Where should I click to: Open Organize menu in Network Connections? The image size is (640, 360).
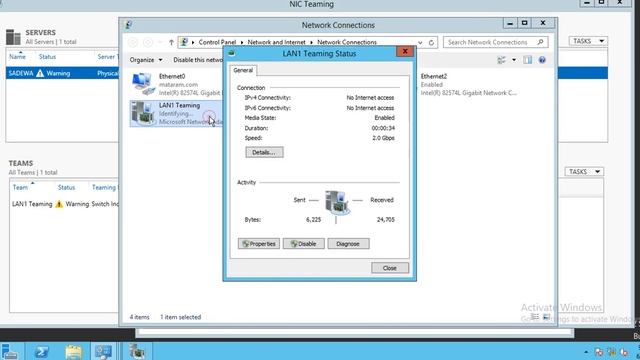(x=146, y=60)
